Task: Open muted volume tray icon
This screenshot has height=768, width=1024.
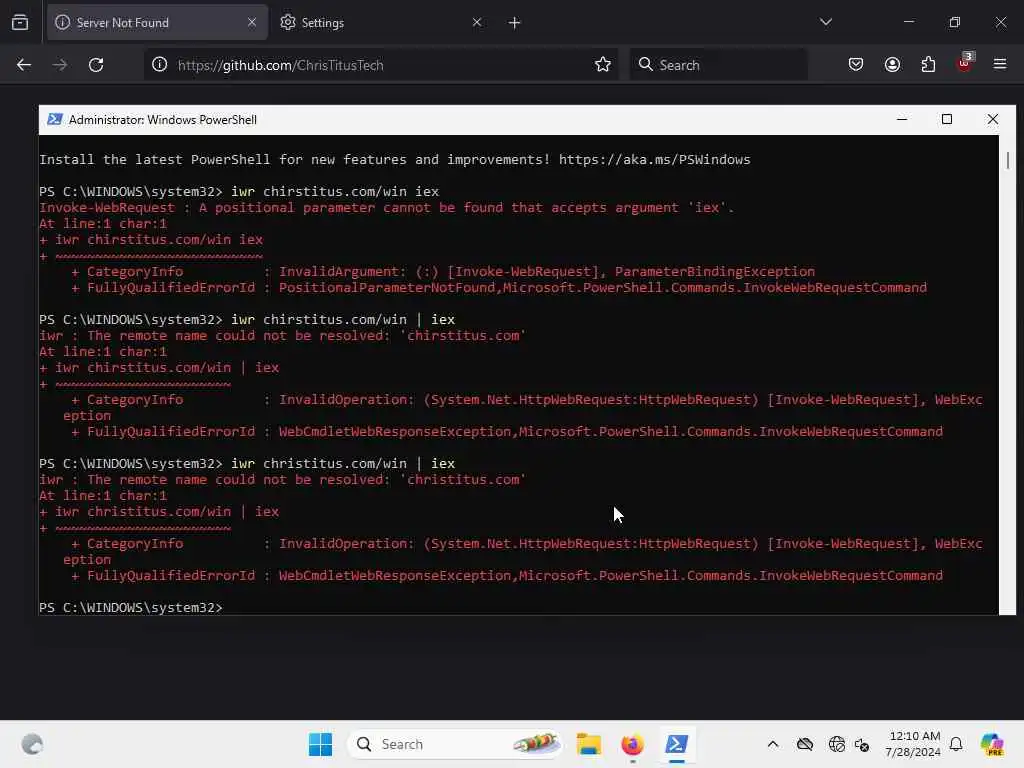Action: click(862, 744)
